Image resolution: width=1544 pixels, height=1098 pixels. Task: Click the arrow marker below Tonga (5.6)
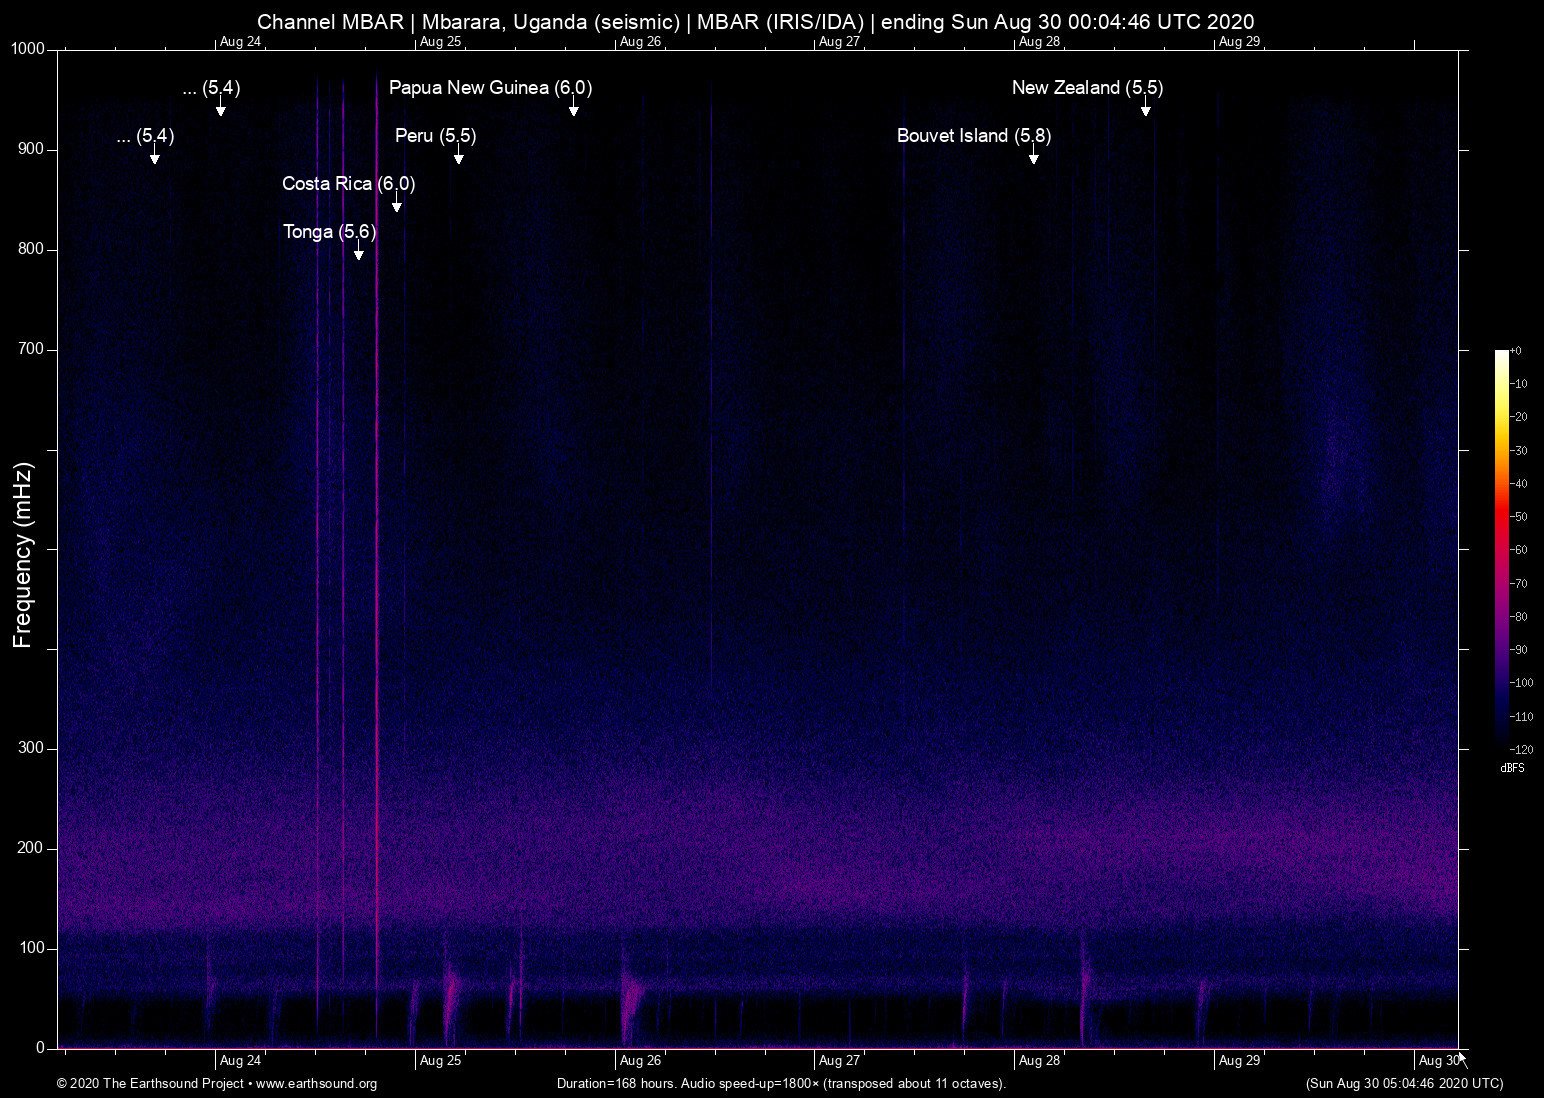(x=358, y=253)
